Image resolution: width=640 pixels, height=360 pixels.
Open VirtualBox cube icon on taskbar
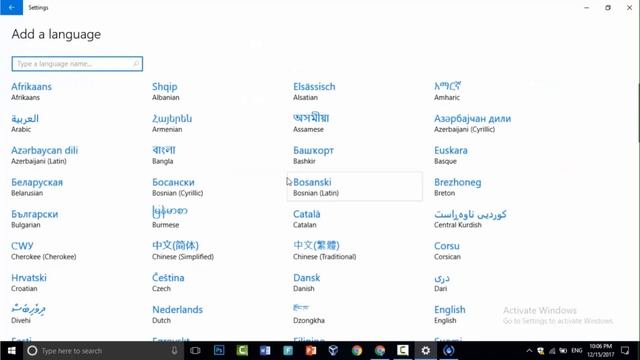333,350
